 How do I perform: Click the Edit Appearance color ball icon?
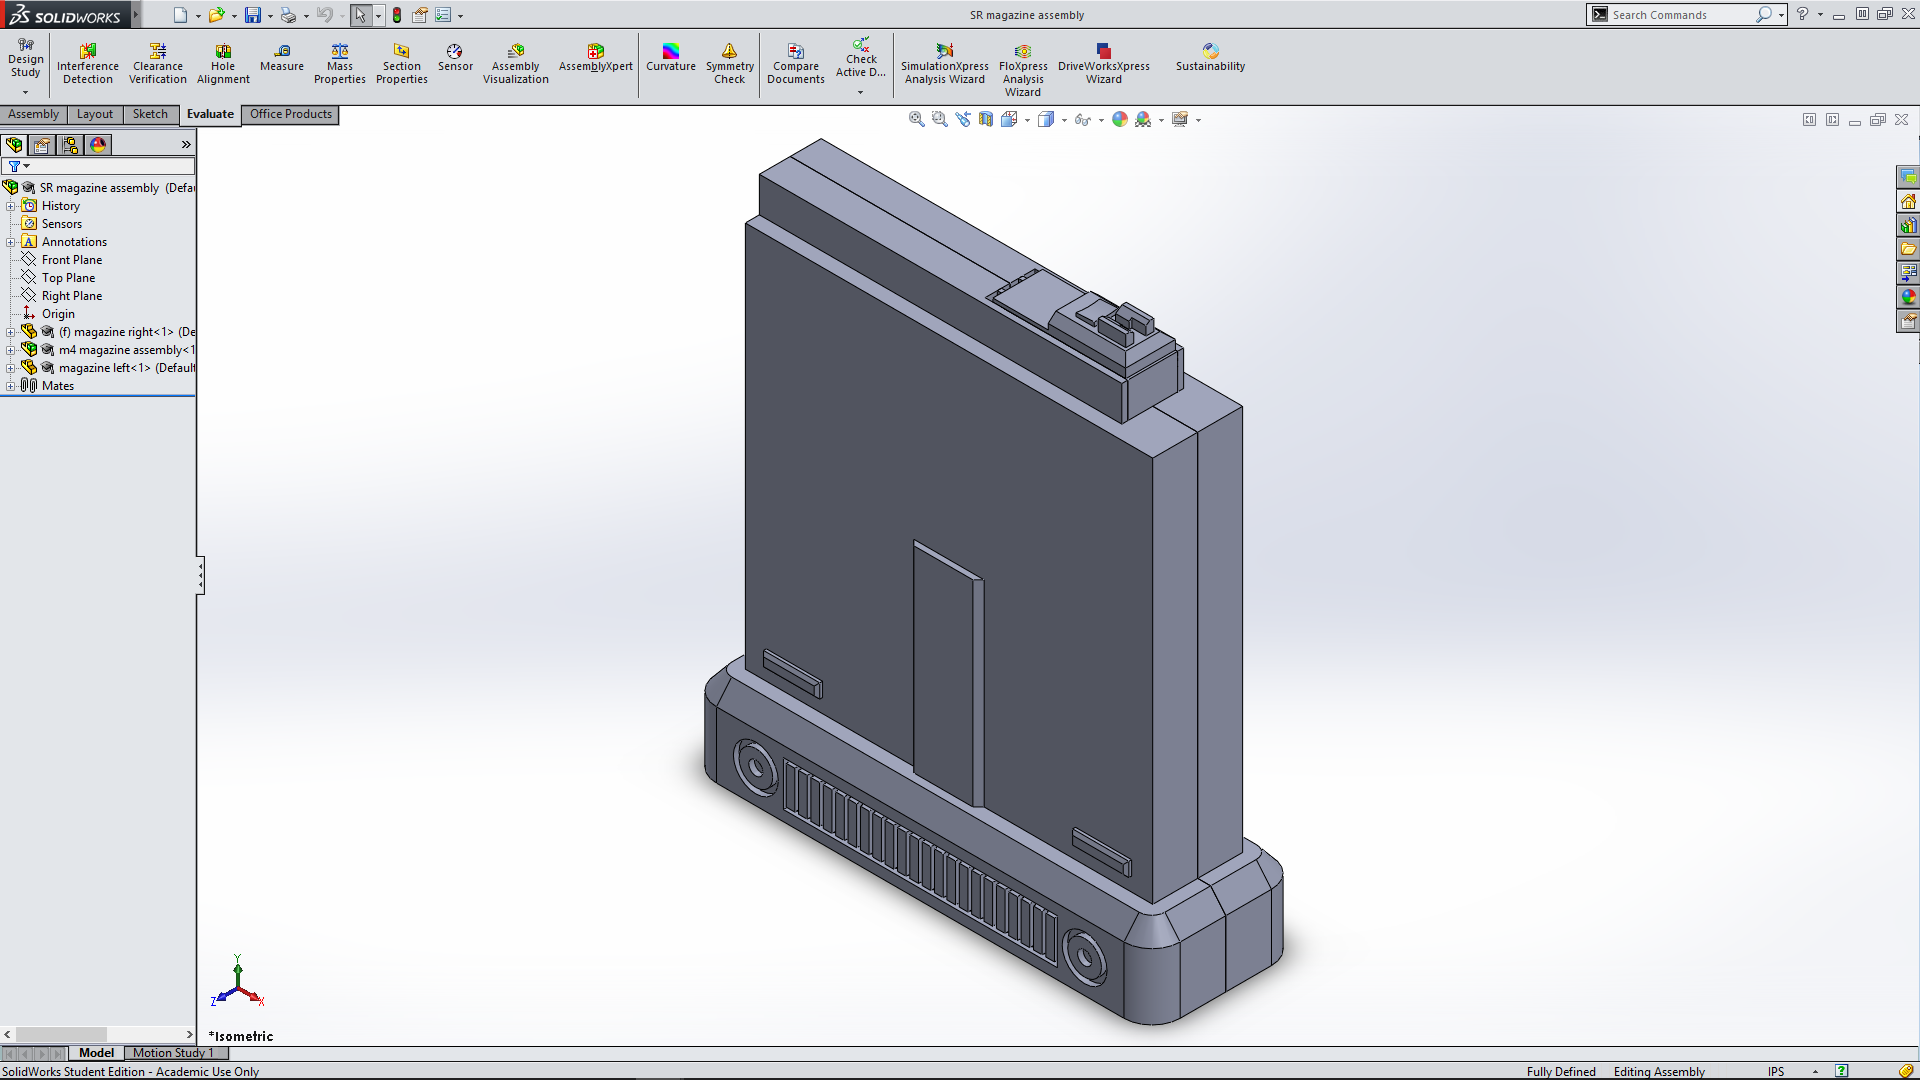[1120, 119]
